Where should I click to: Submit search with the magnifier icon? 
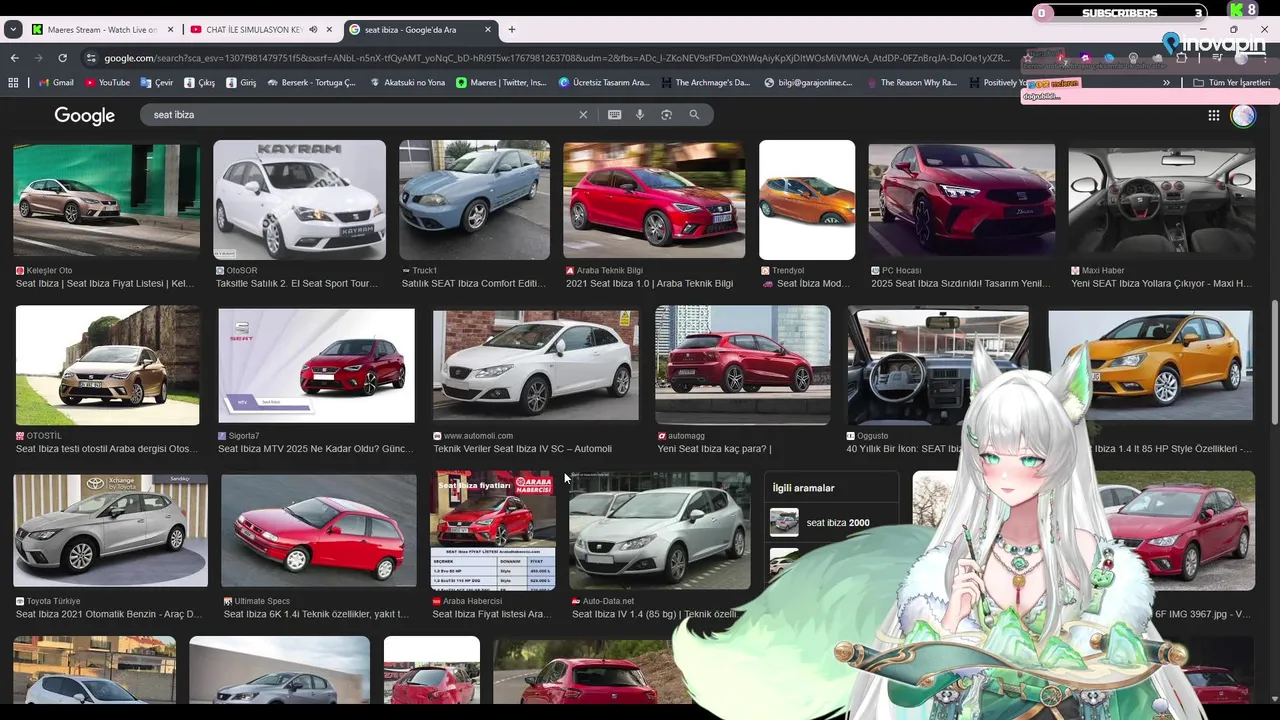[x=694, y=115]
